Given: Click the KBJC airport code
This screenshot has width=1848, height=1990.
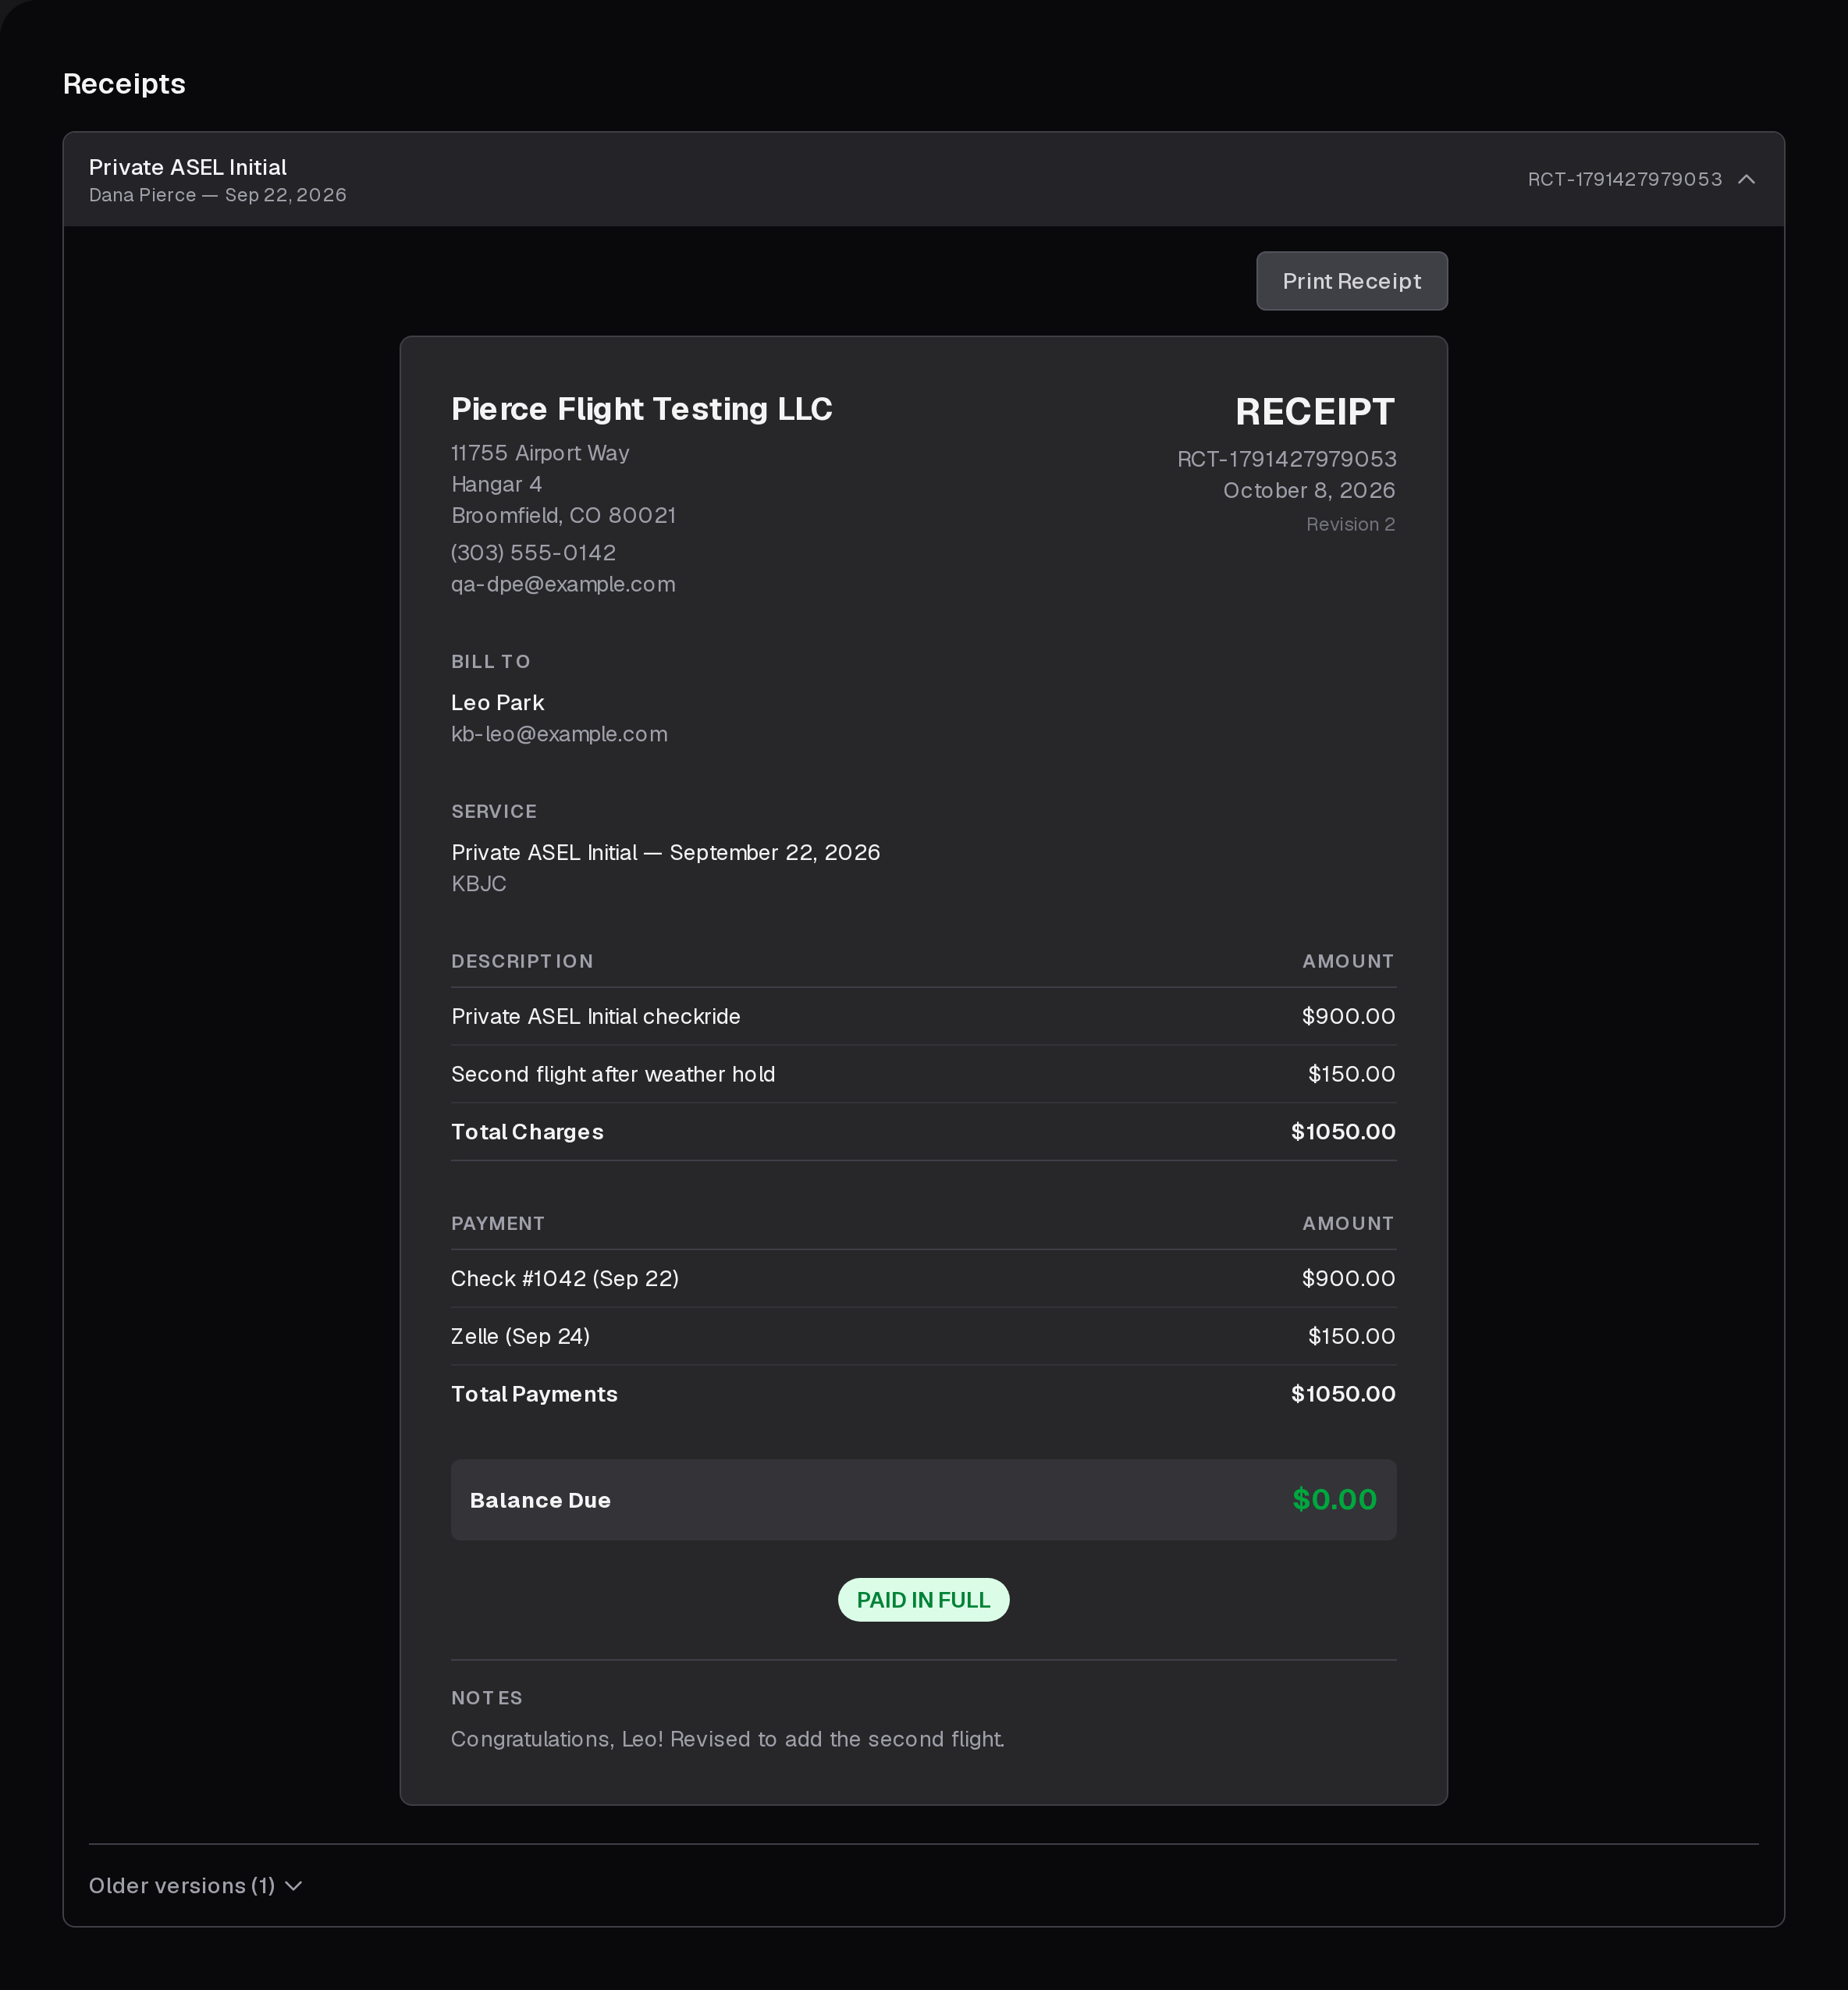Looking at the screenshot, I should [478, 884].
